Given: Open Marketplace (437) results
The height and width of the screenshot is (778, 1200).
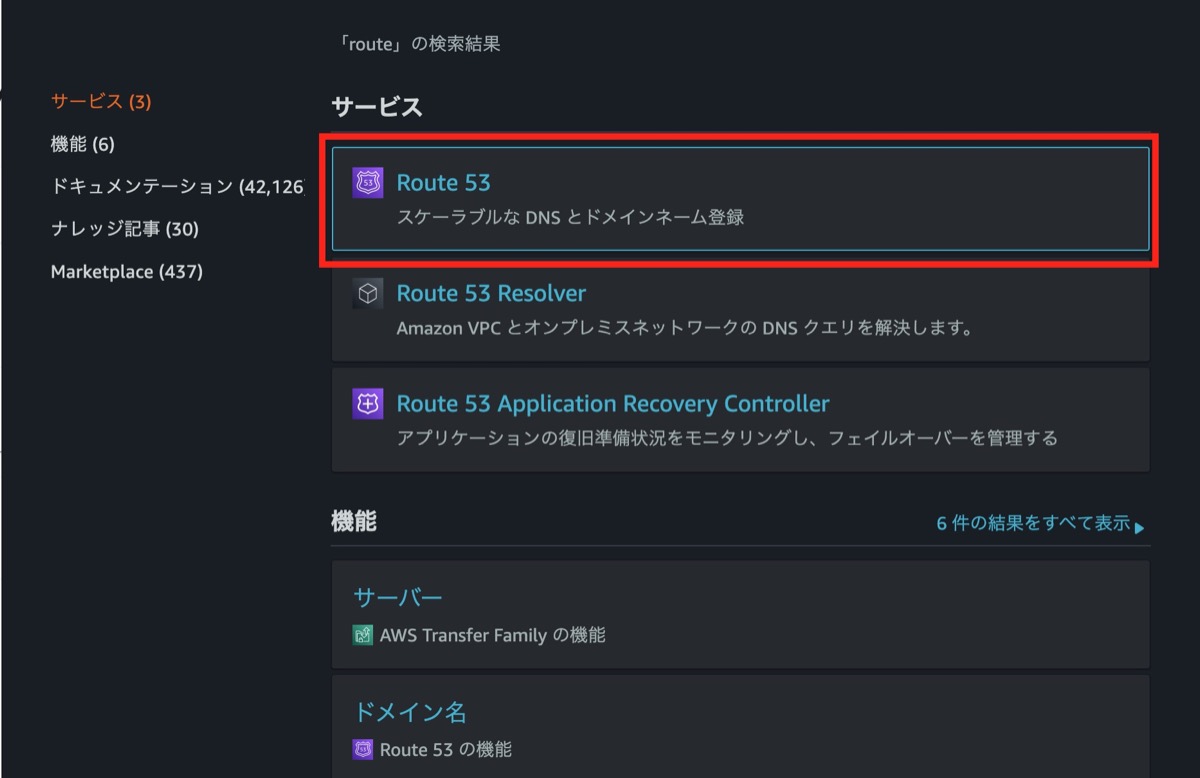Looking at the screenshot, I should (x=126, y=270).
